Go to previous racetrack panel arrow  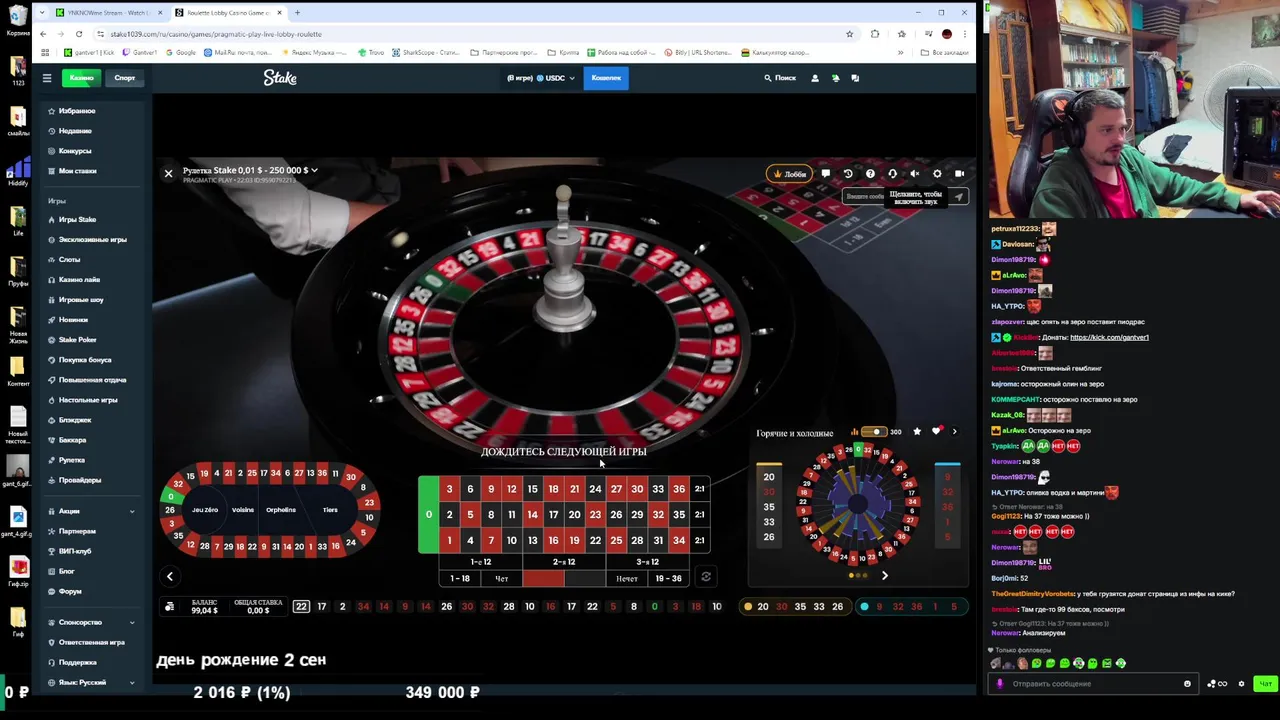tap(170, 576)
